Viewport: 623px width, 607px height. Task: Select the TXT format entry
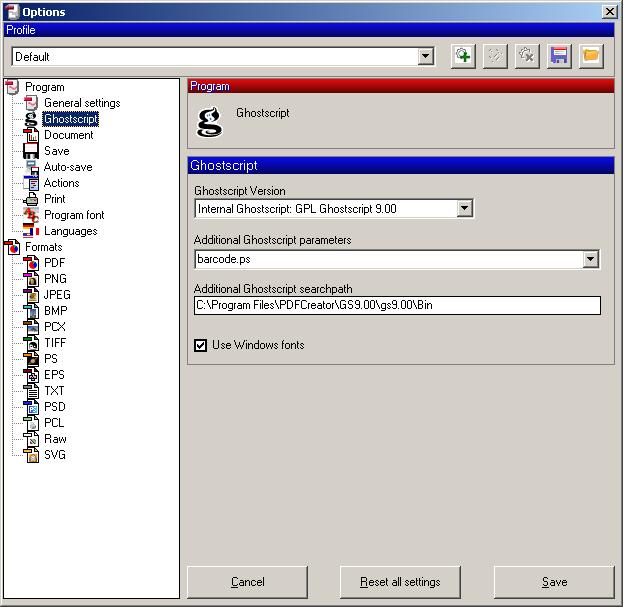pyautogui.click(x=54, y=391)
